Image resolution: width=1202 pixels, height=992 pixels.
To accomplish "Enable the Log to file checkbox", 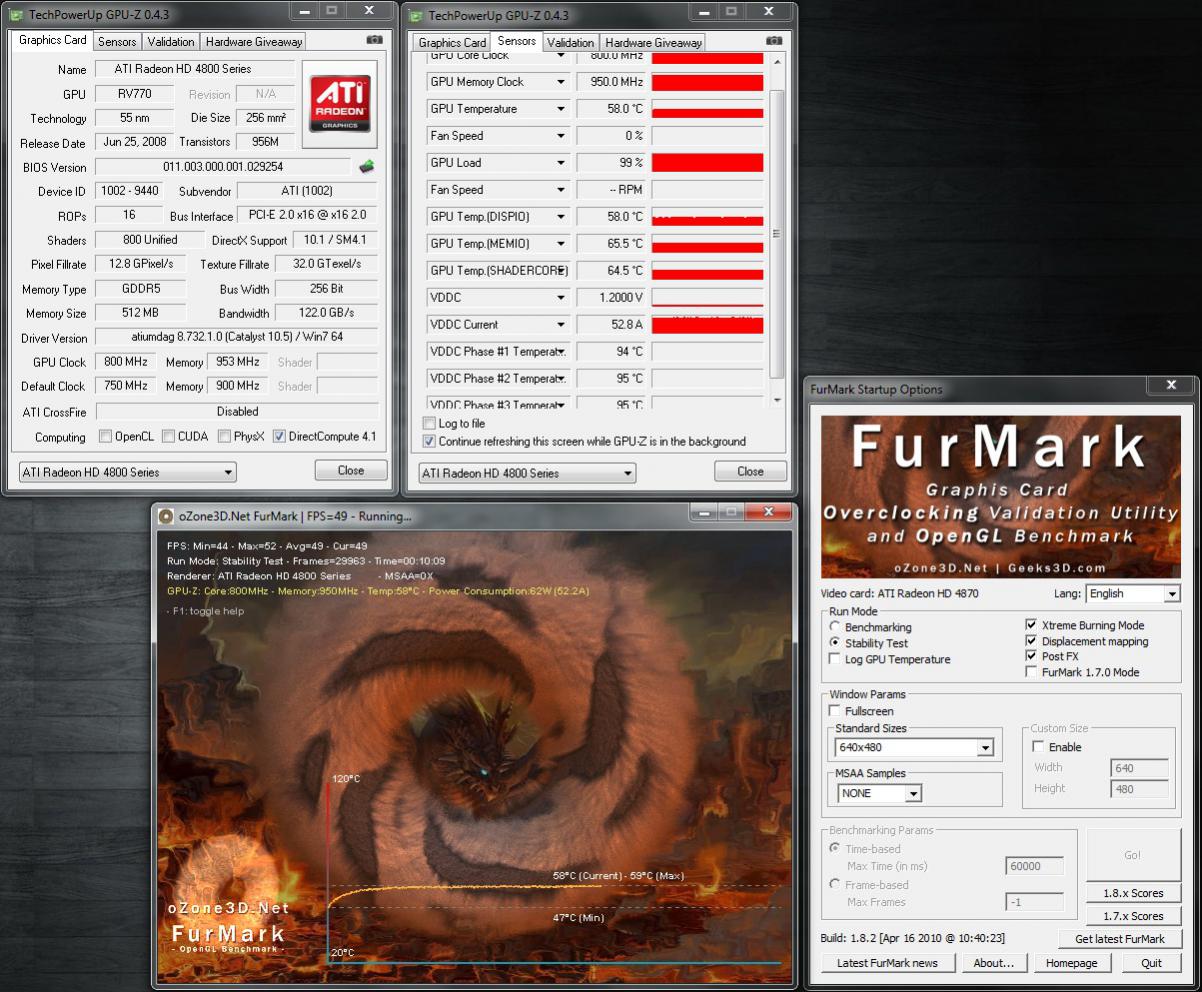I will [429, 423].
